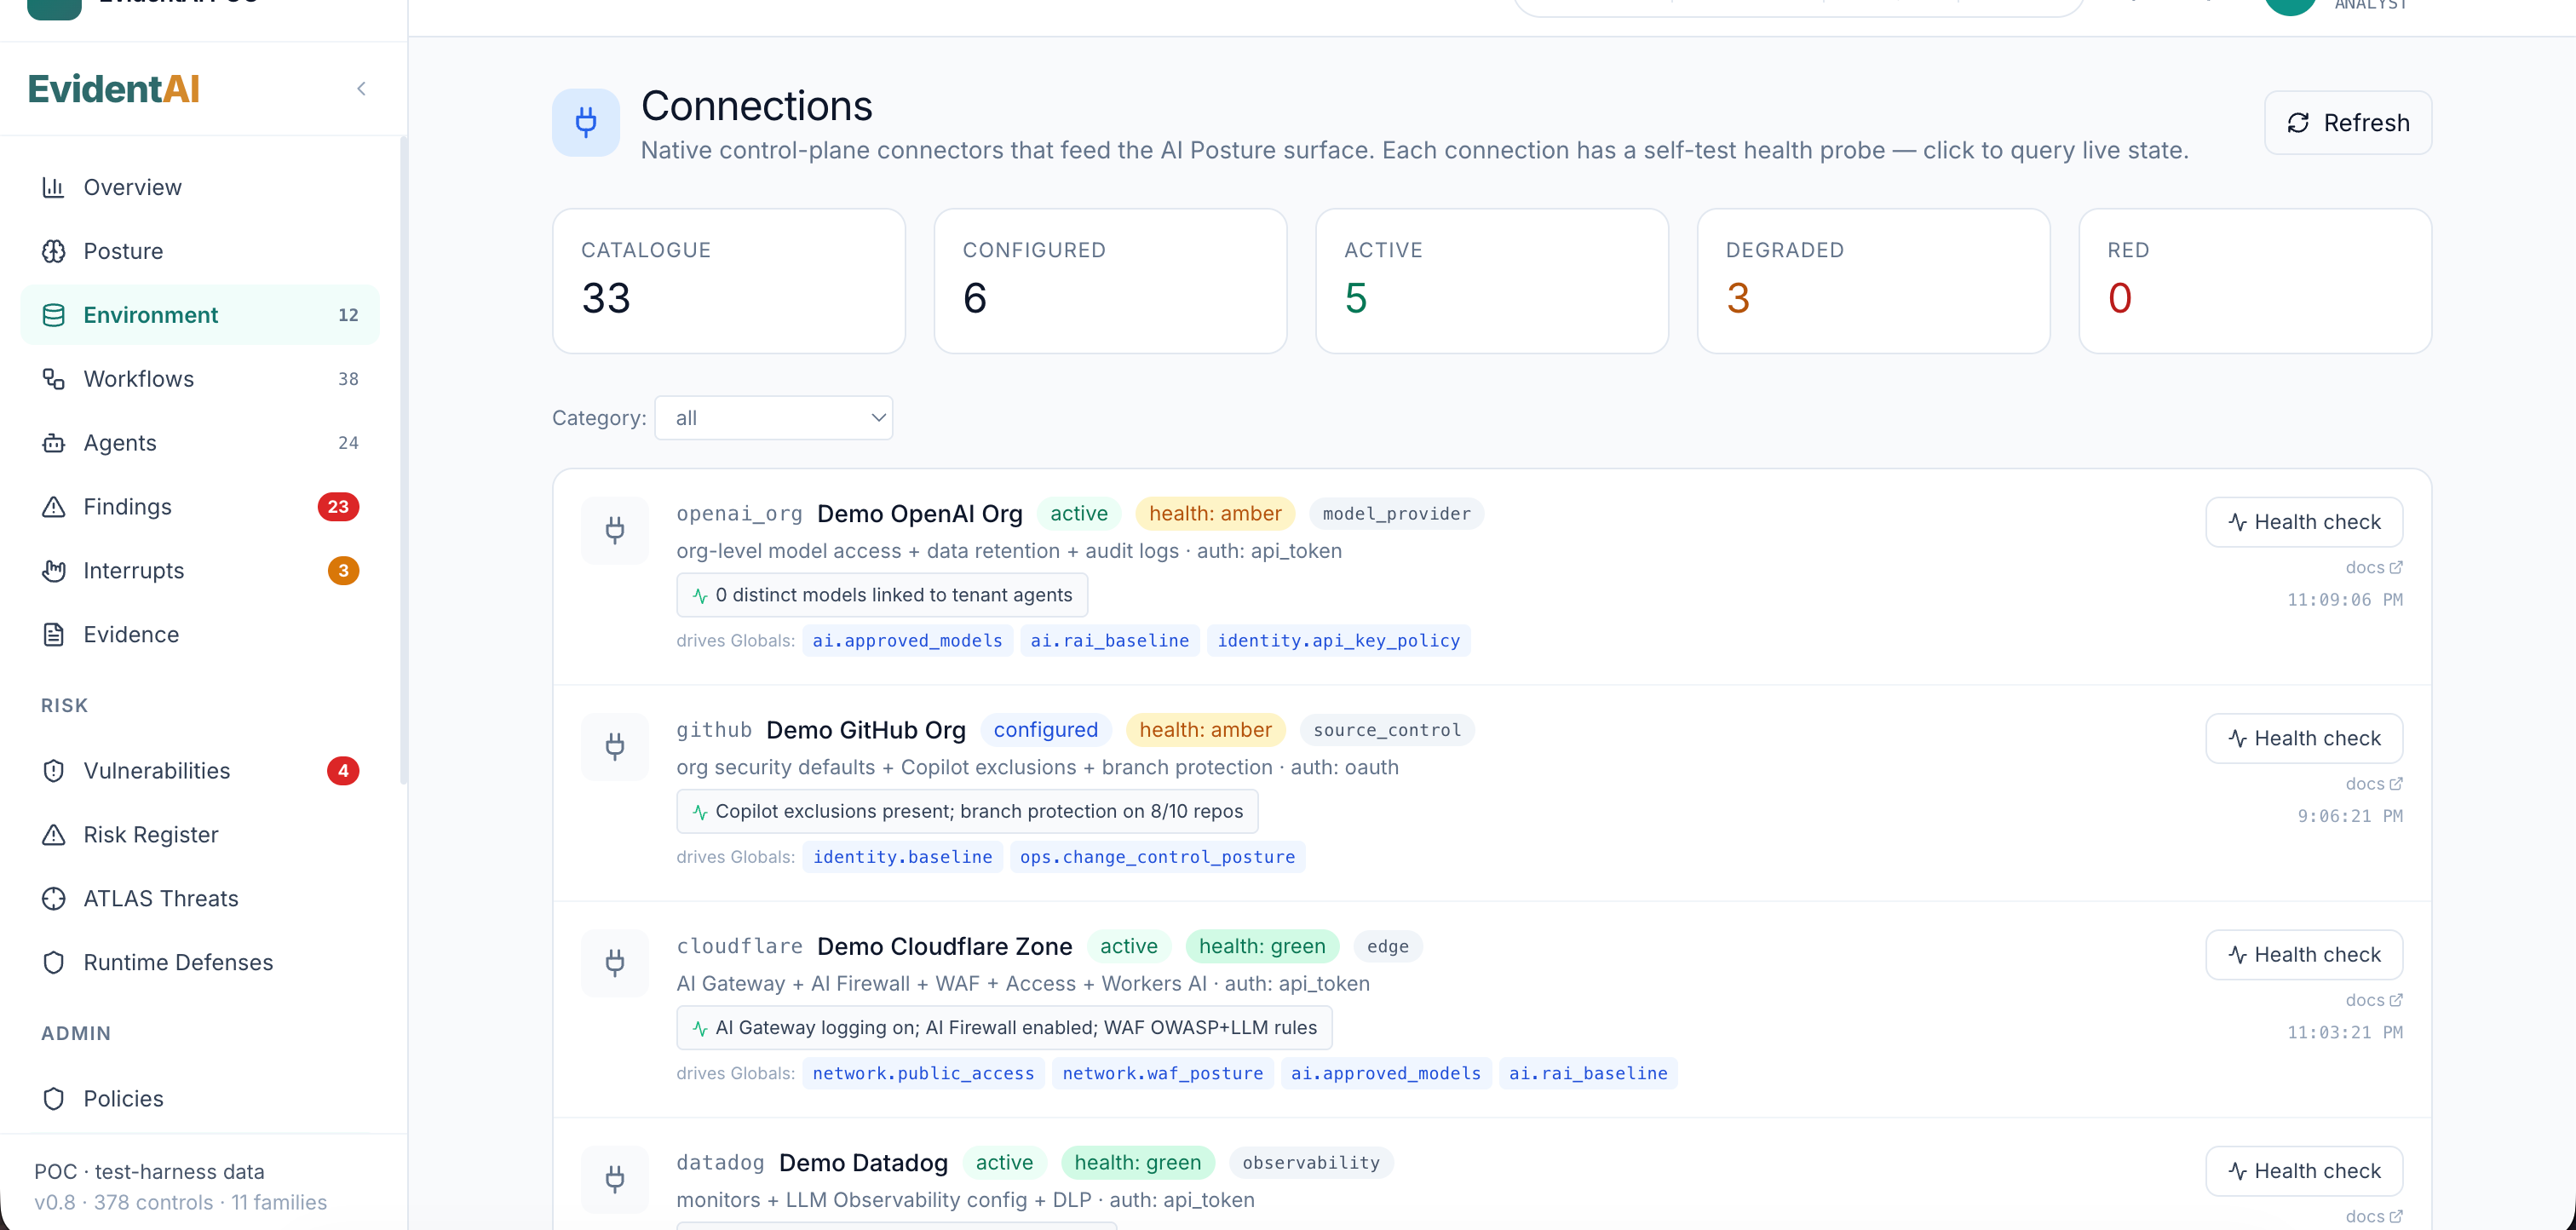Click the Catalogue 33 stat card

tap(729, 281)
